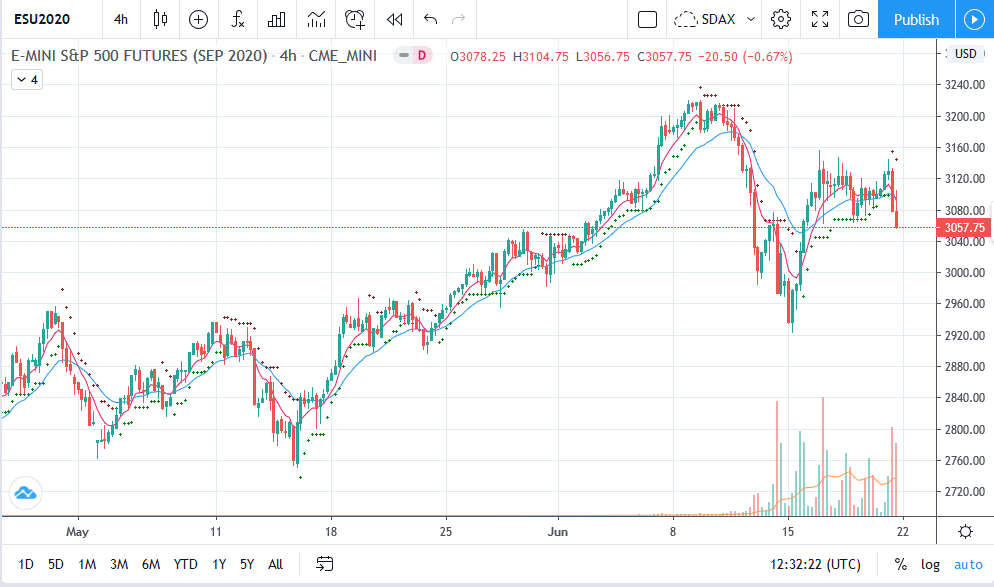Viewport: 994px width, 587px height.
Task: Open the fx indicators menu
Action: (x=237, y=19)
